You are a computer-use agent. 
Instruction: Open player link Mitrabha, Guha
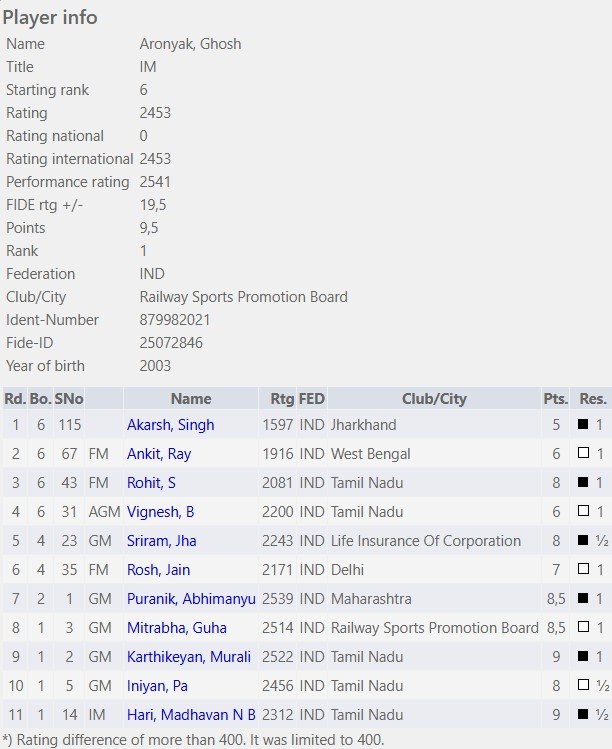[176, 628]
